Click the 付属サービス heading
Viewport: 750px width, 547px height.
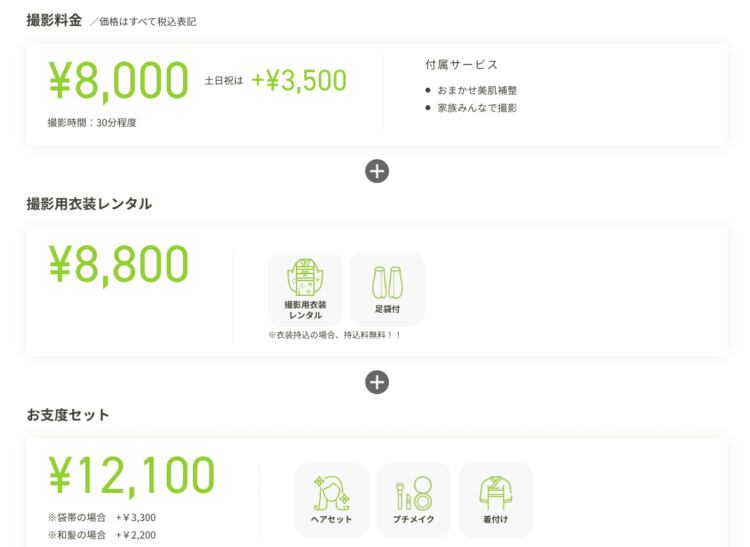[x=462, y=65]
